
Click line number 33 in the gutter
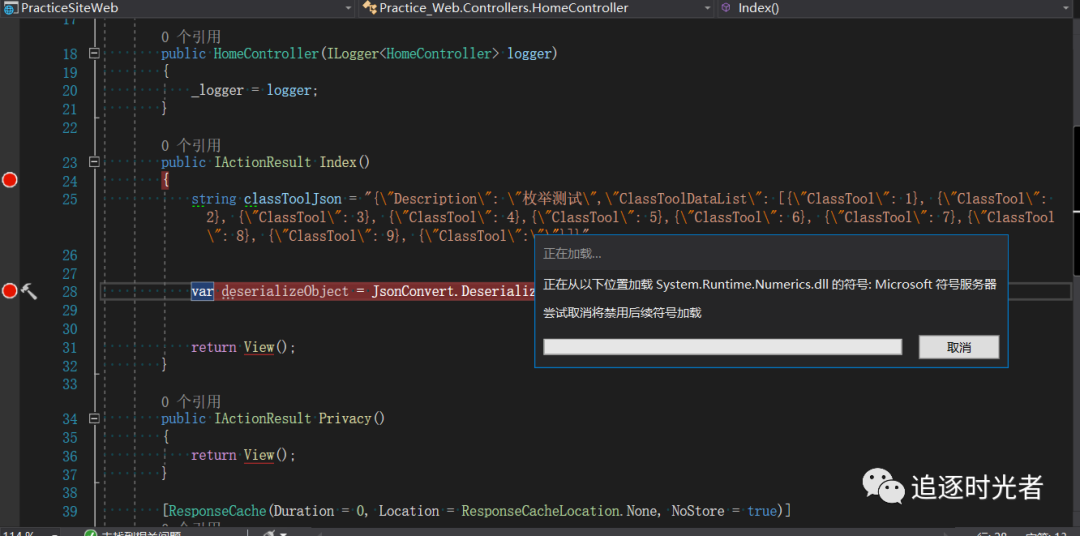pos(70,384)
